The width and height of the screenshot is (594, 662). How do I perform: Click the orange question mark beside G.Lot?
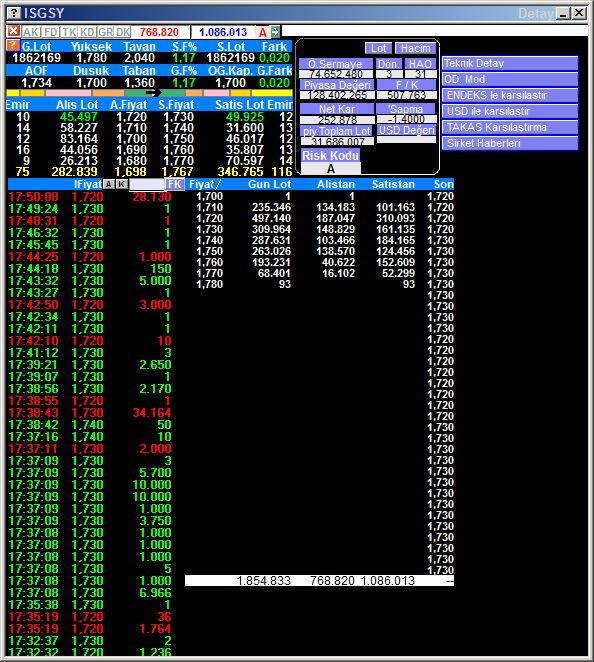13,46
